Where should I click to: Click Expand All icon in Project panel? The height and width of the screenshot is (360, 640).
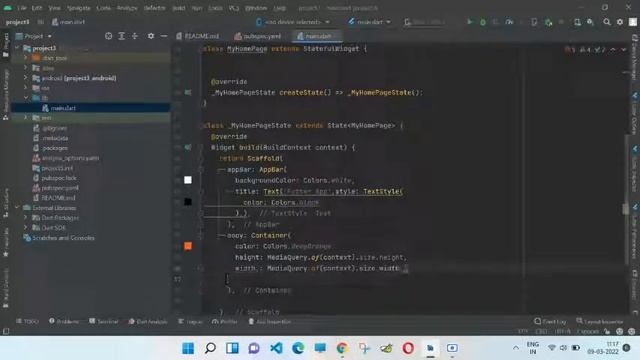coord(121,36)
